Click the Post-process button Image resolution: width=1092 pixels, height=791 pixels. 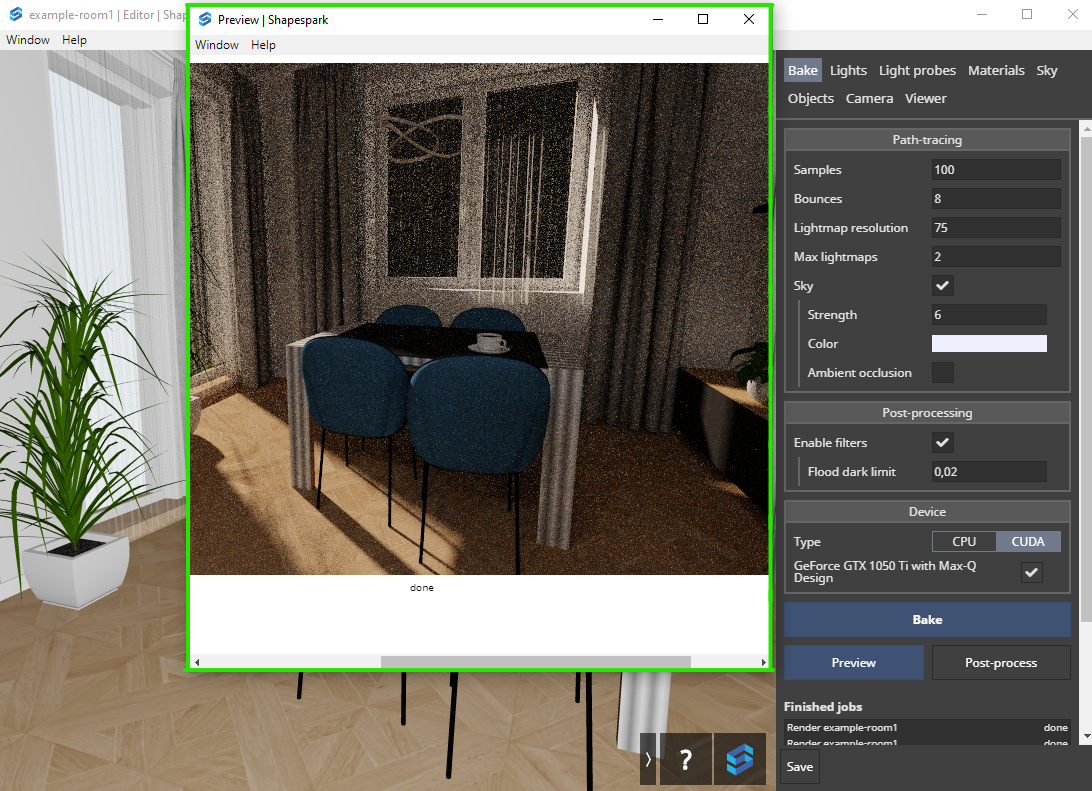coord(1001,663)
